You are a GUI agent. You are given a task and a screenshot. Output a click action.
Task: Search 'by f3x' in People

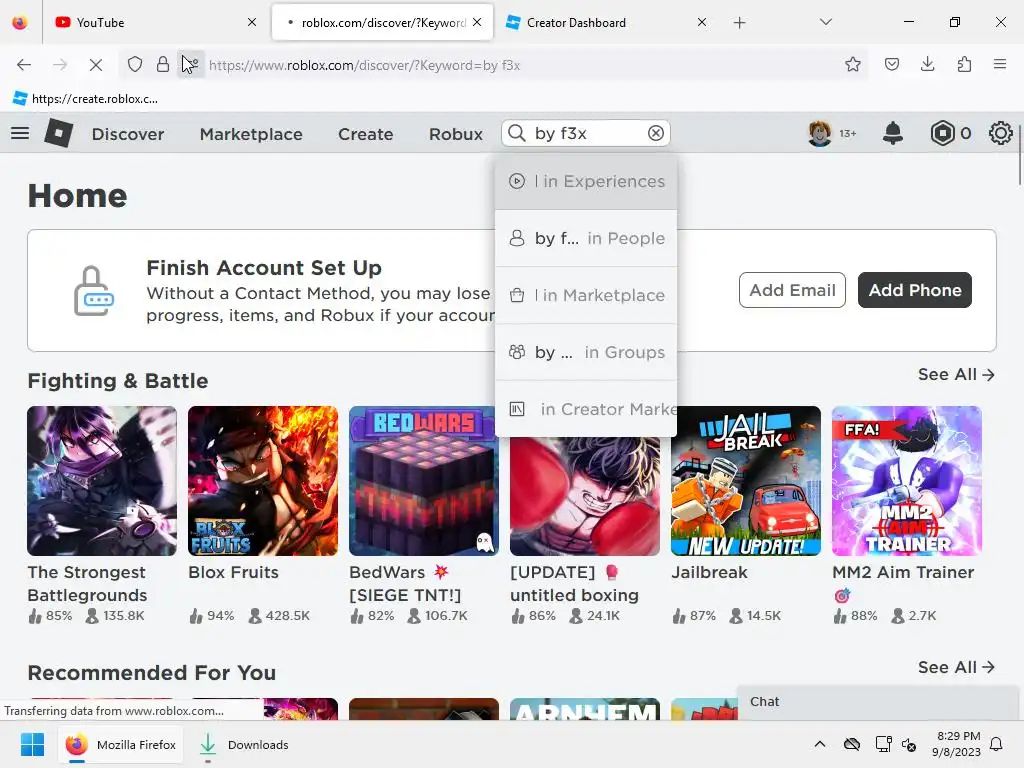586,238
